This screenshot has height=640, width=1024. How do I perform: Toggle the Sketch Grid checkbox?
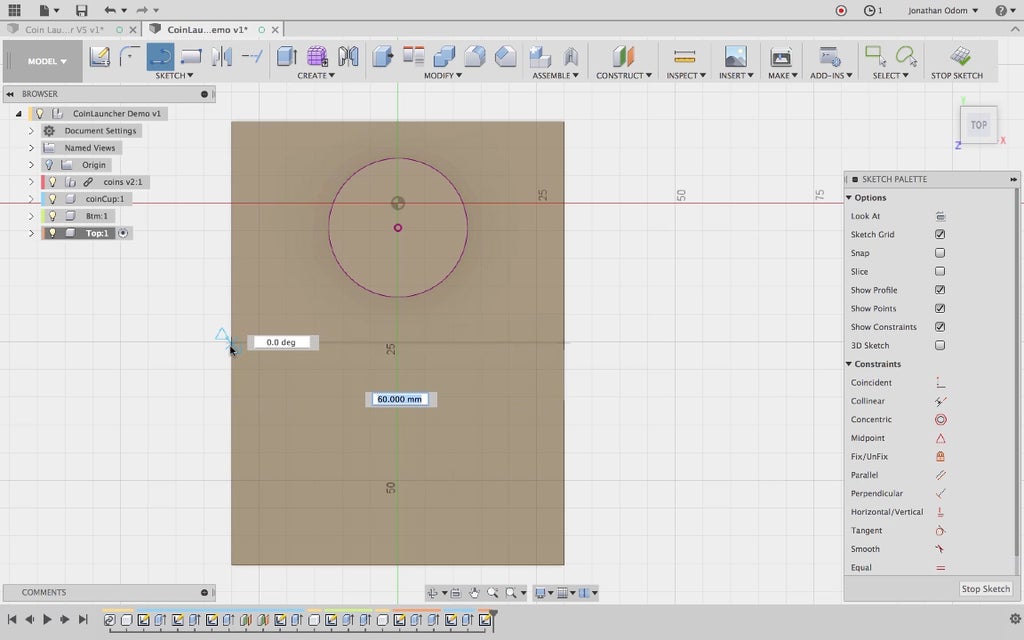(x=940, y=235)
